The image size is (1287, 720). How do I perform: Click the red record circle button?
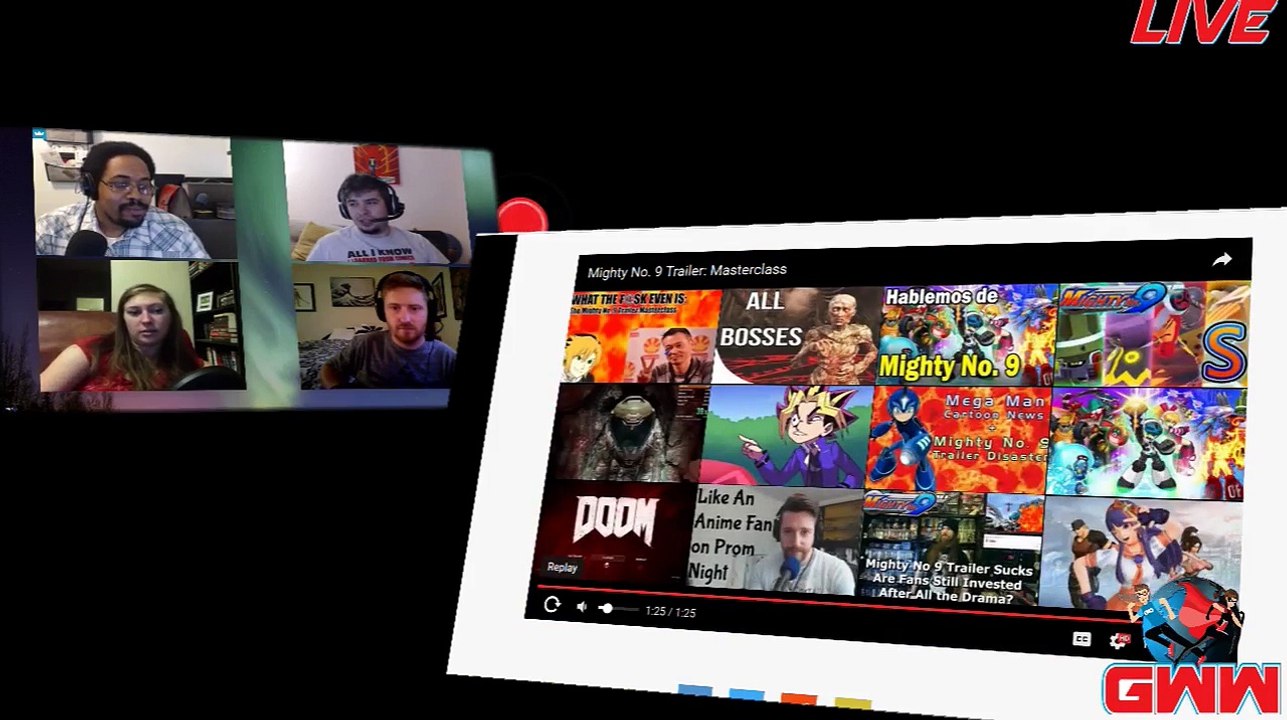[x=522, y=216]
